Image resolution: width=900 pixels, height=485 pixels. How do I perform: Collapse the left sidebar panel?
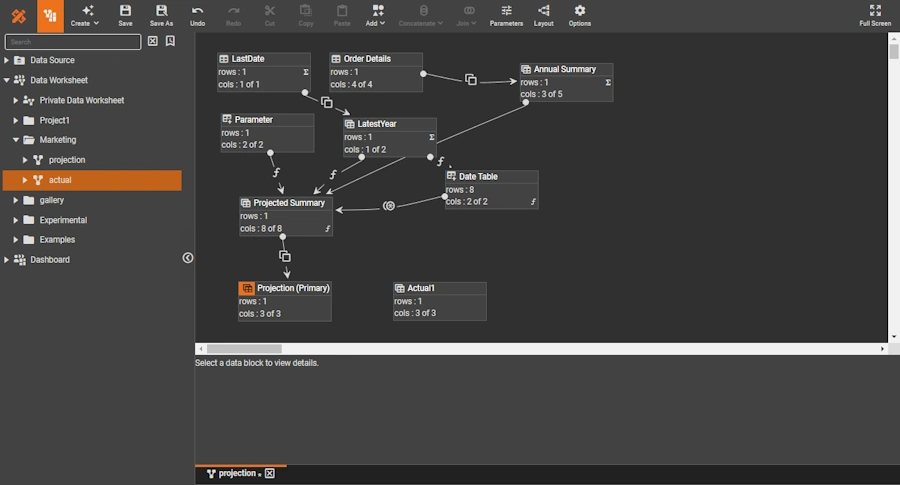[188, 258]
